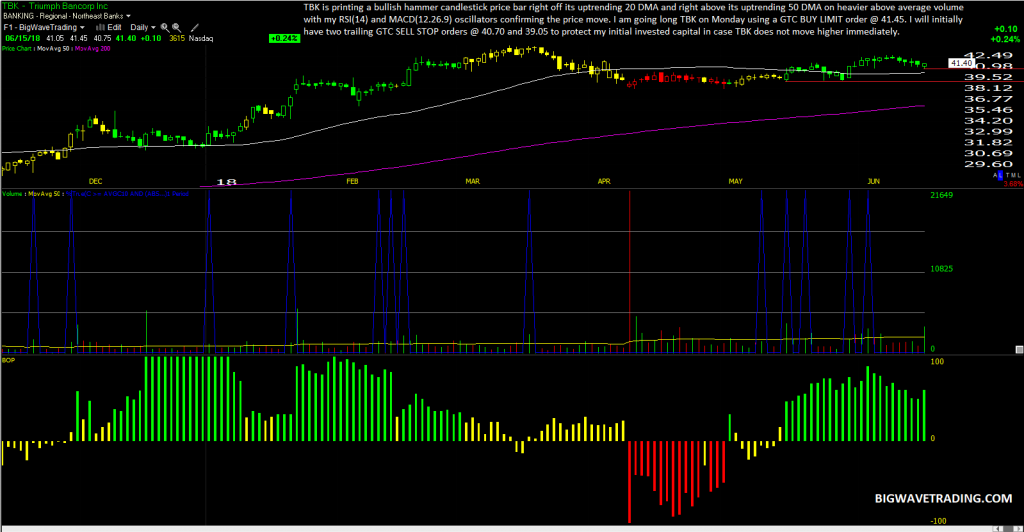Screen dimensions: 1024x532
Task: Click the Price Chart legend label
Action: click(x=16, y=48)
